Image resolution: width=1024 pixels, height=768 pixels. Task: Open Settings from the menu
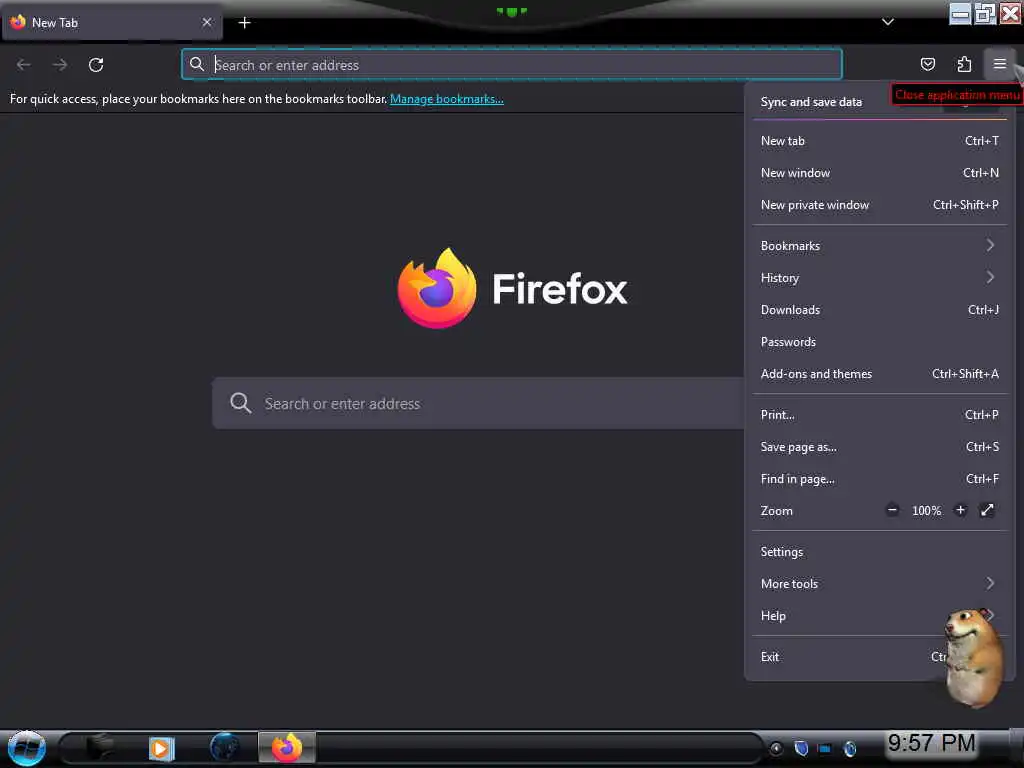pyautogui.click(x=879, y=552)
